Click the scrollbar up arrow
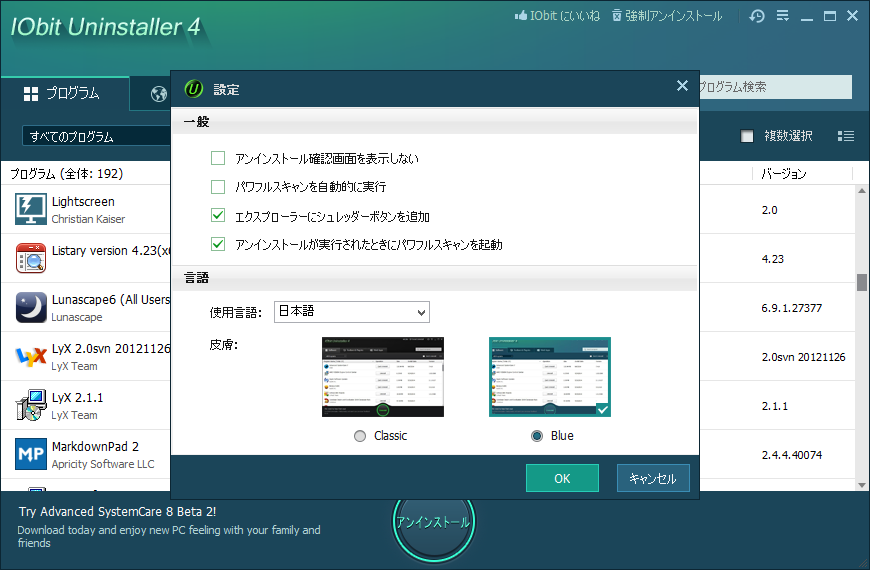Viewport: 870px width, 570px height. click(861, 191)
